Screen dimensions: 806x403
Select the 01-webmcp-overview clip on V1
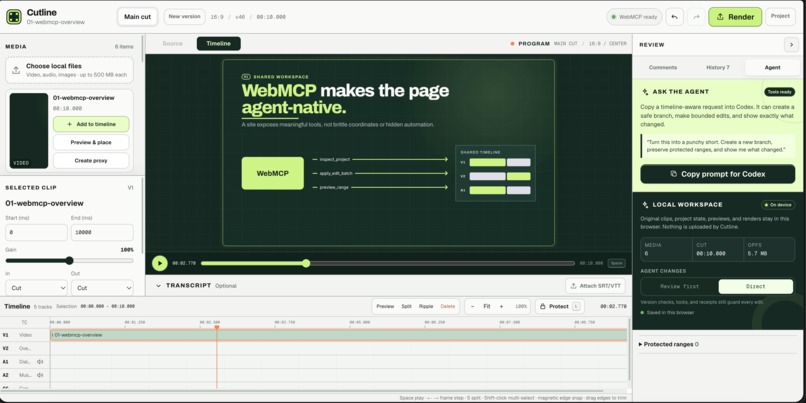coord(339,335)
